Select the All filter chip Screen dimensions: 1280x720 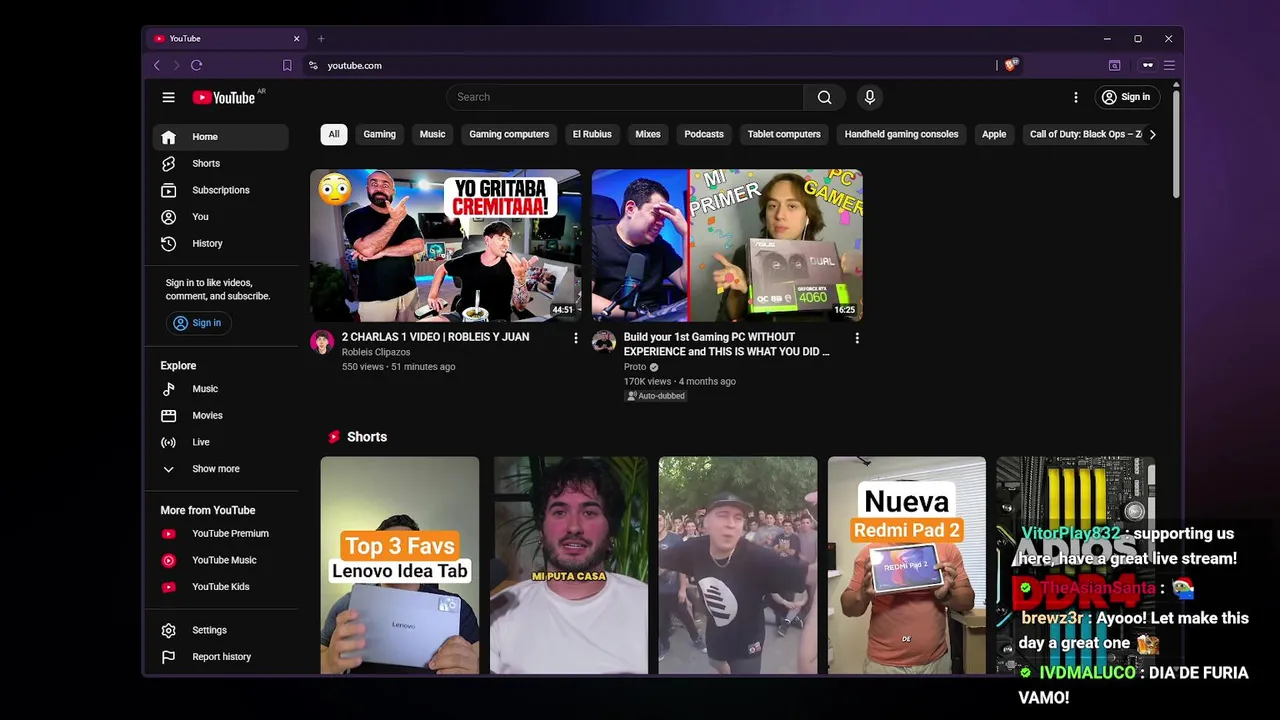tap(334, 134)
